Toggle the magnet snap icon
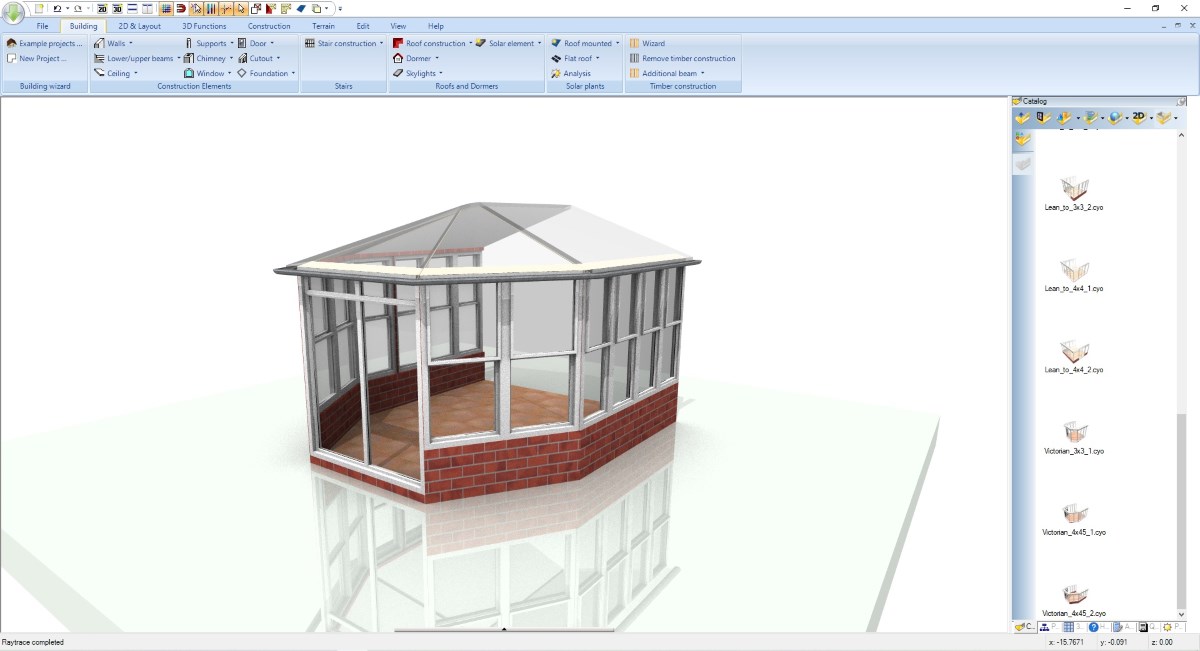This screenshot has height=651, width=1200. point(181,8)
